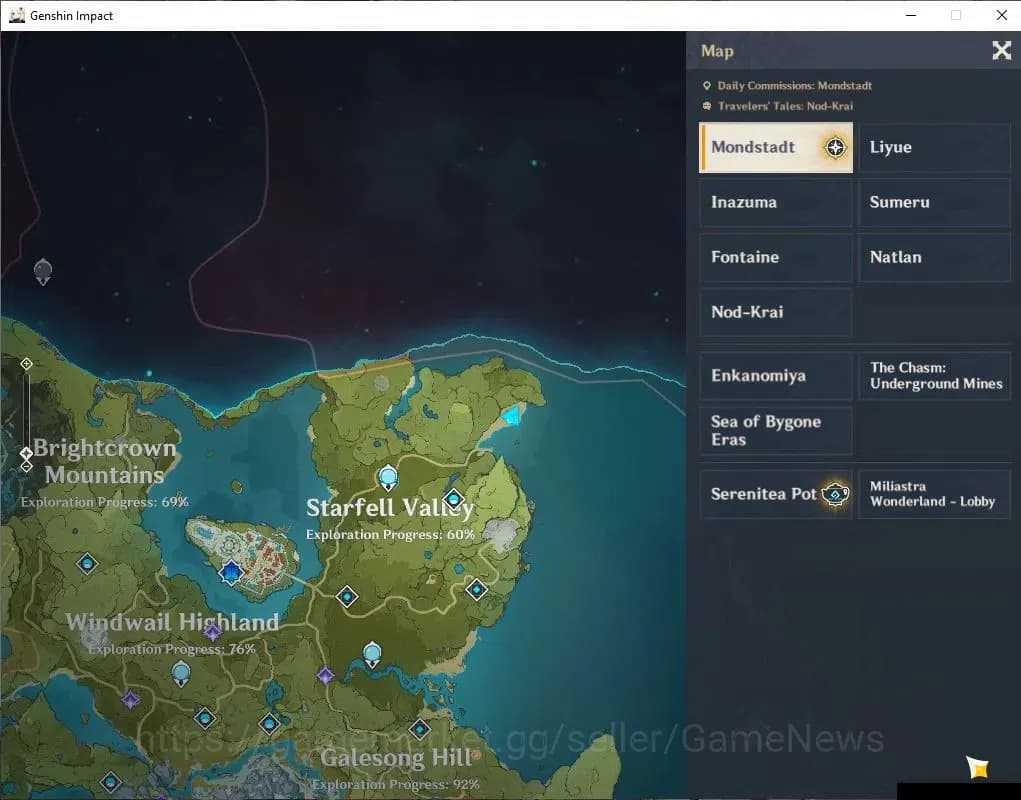Screen dimensions: 1021x800
Task: Click Exploration Progress: 60% text
Action: (390, 534)
